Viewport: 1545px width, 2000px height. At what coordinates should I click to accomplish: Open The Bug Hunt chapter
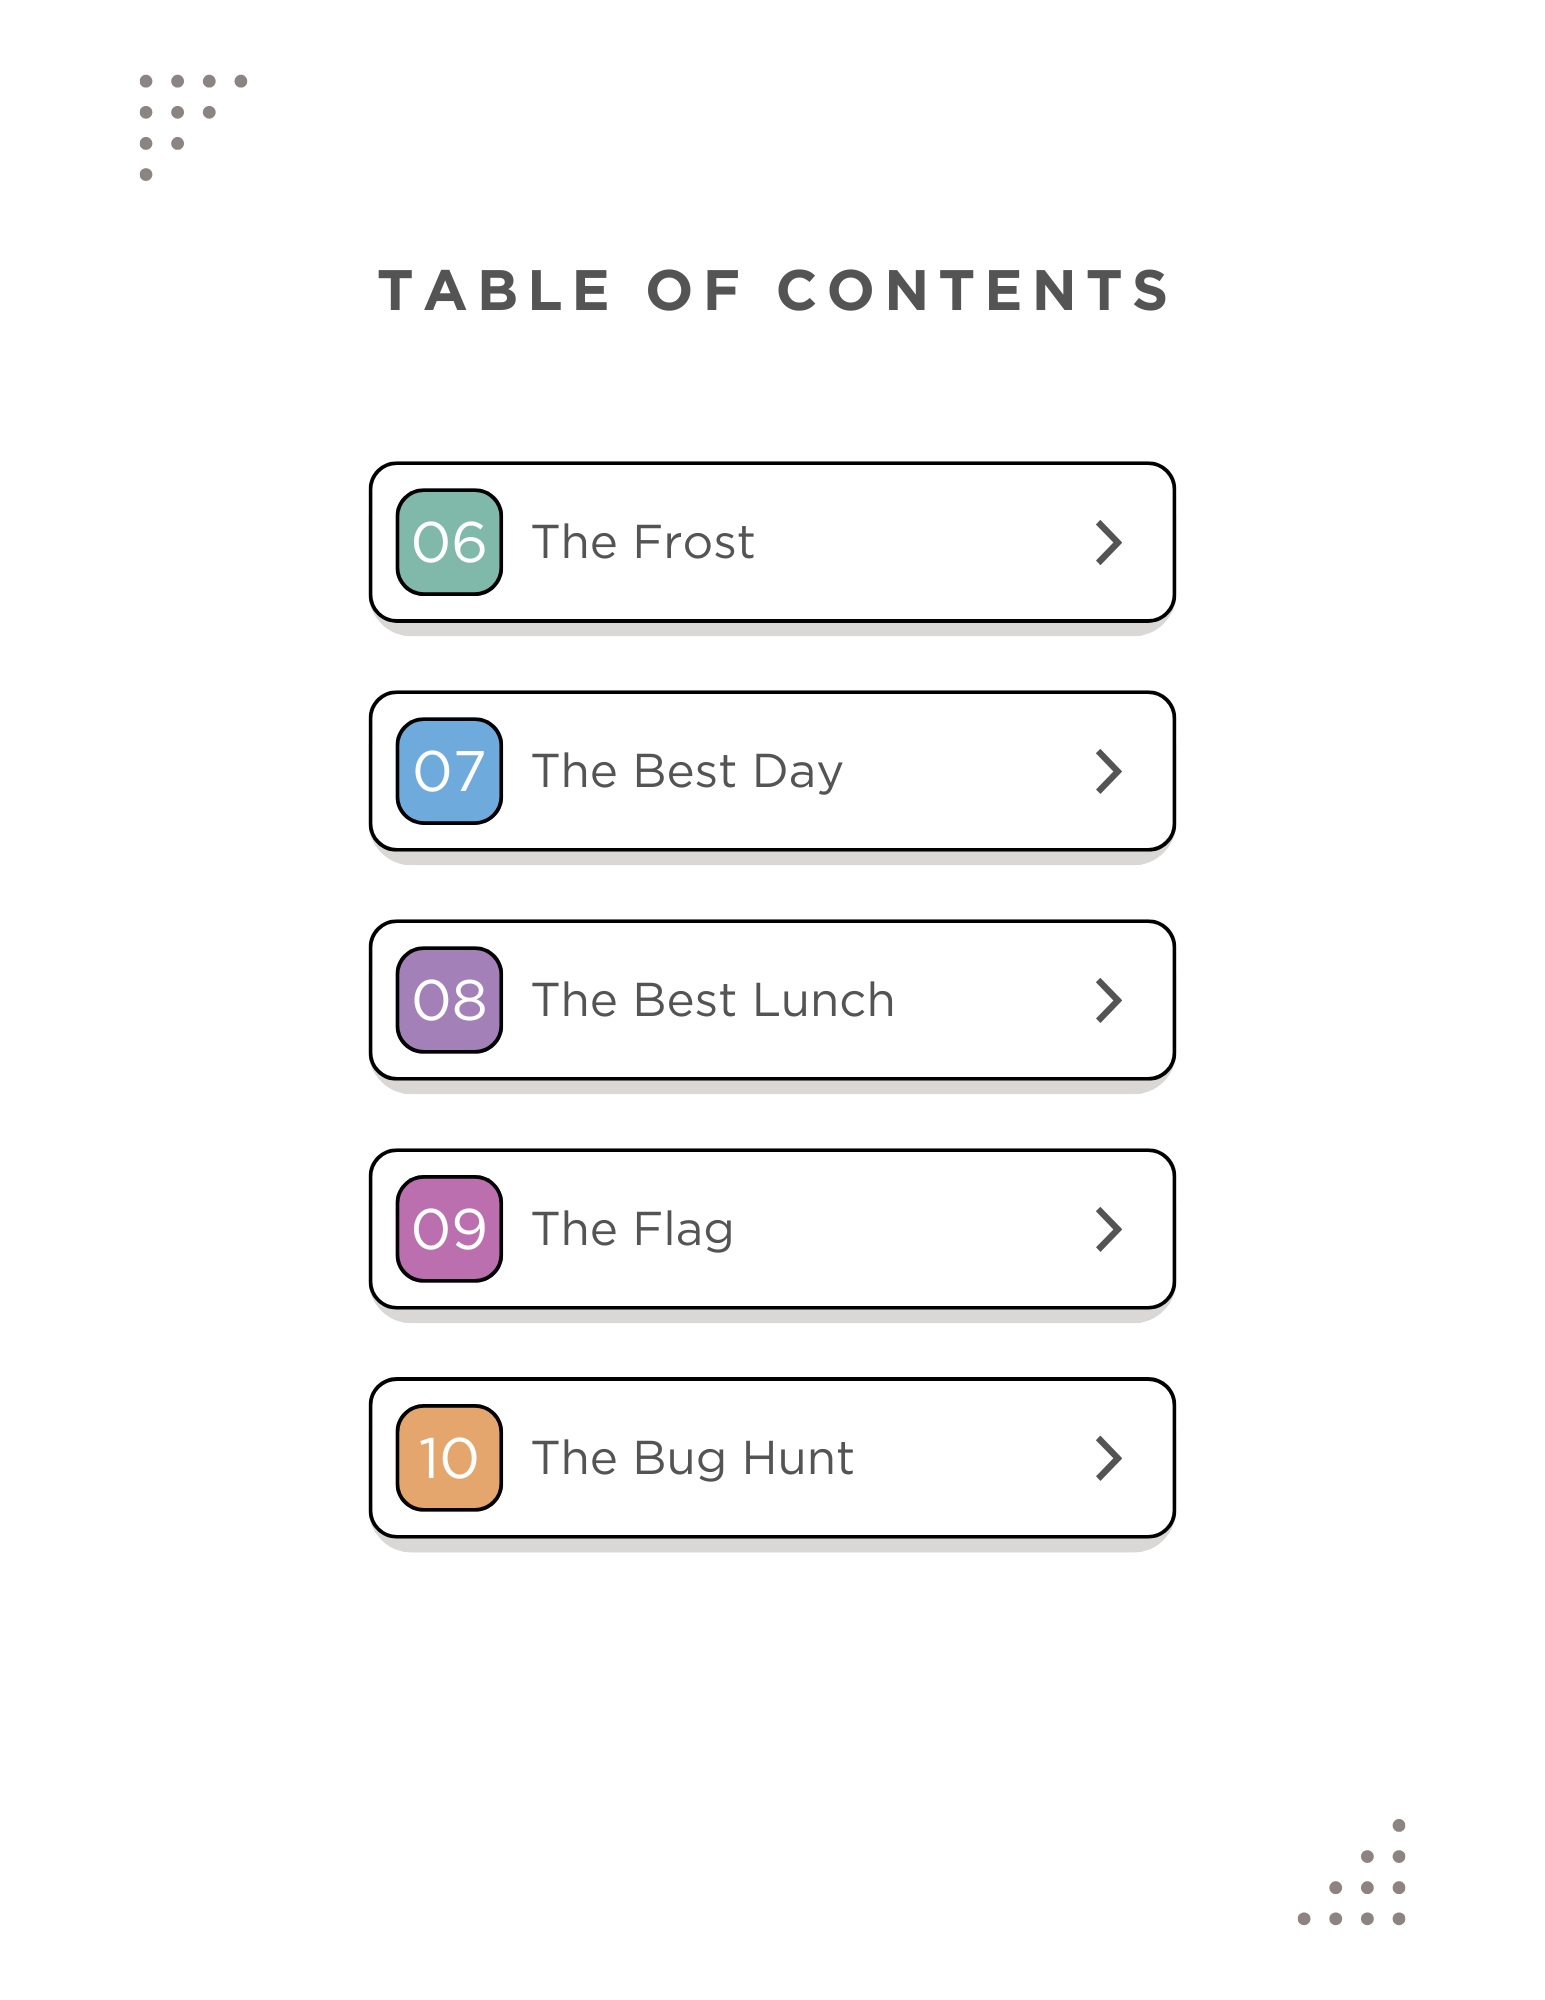click(692, 1458)
